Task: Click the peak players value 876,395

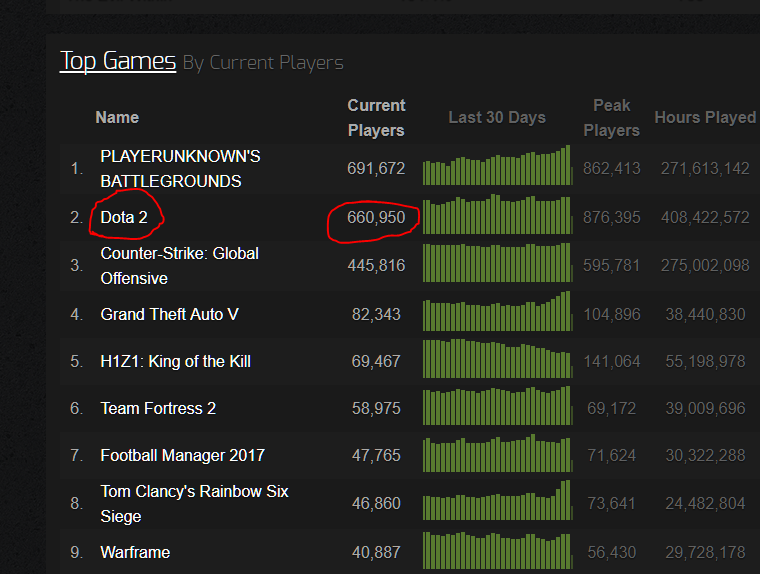Action: point(612,217)
